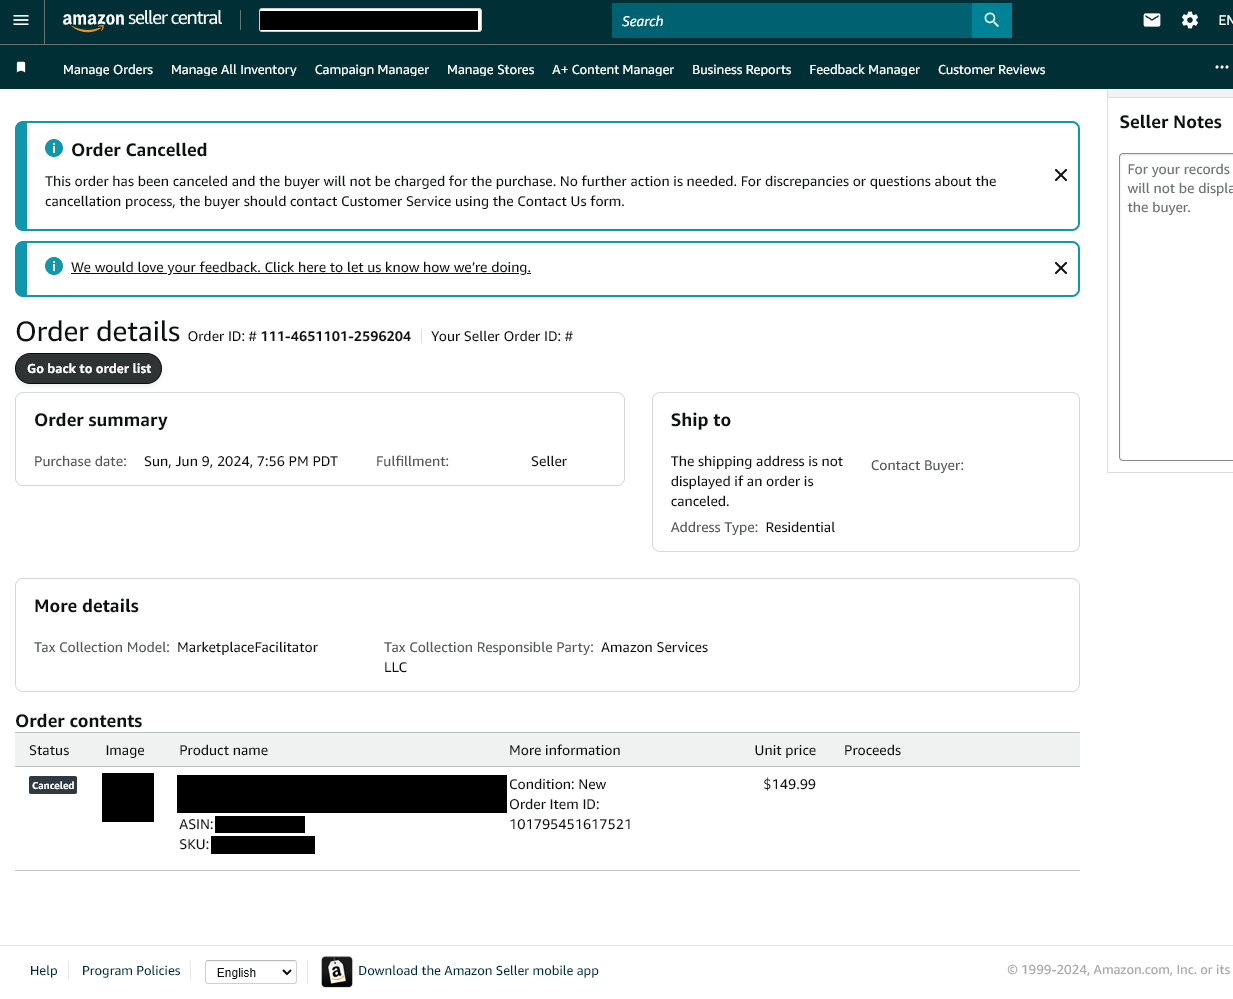Viewport: 1233px width, 999px height.
Task: Click the Seller fulfillment value
Action: [x=549, y=461]
